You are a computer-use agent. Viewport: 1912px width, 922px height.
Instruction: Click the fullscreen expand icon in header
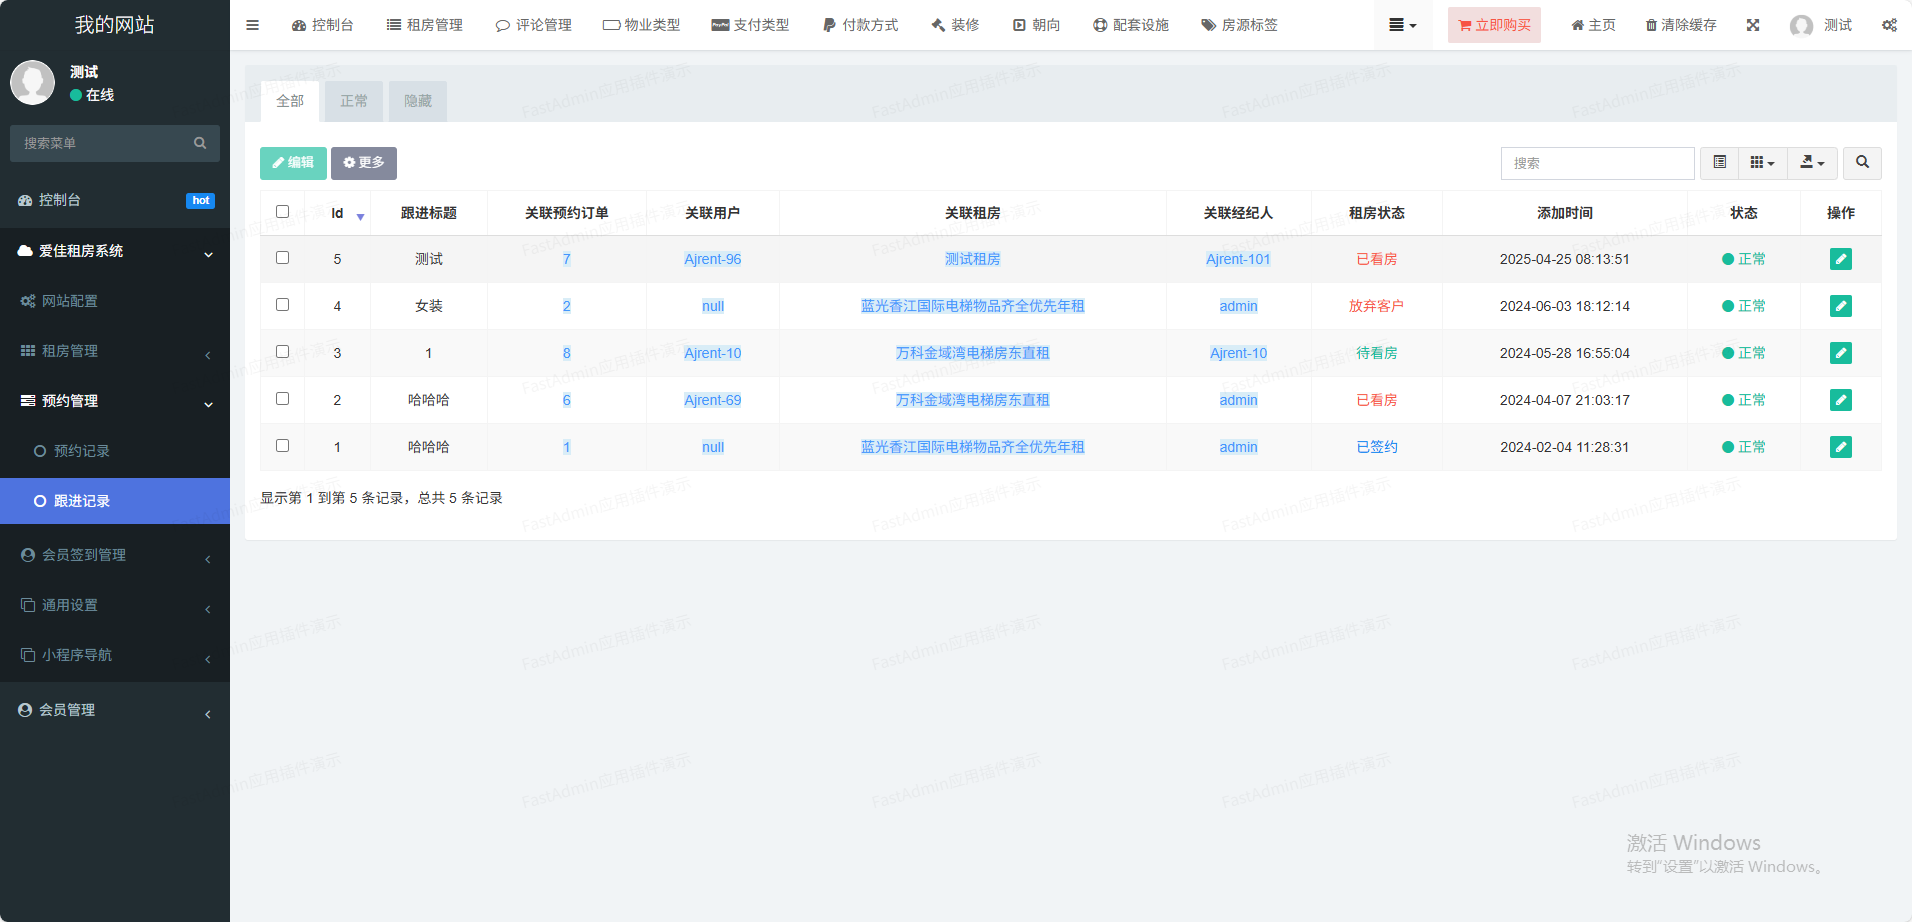click(x=1753, y=25)
